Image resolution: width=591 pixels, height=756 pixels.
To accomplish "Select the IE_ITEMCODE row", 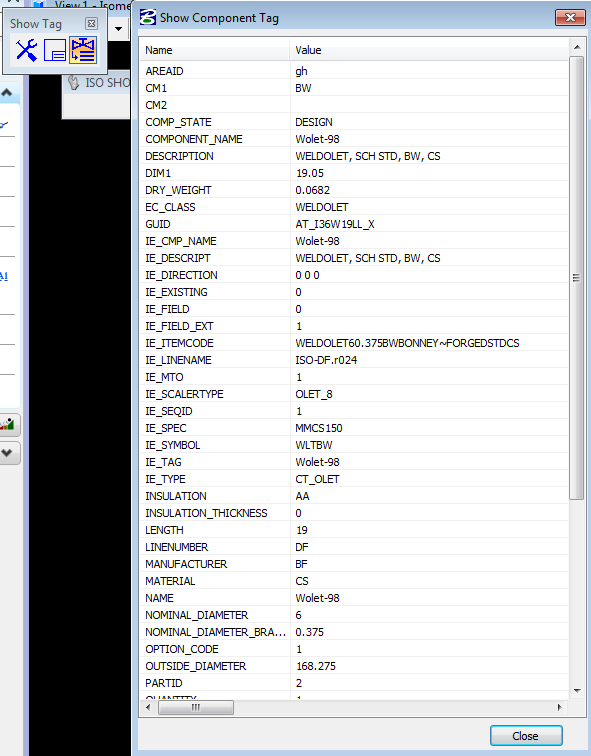I will [354, 343].
